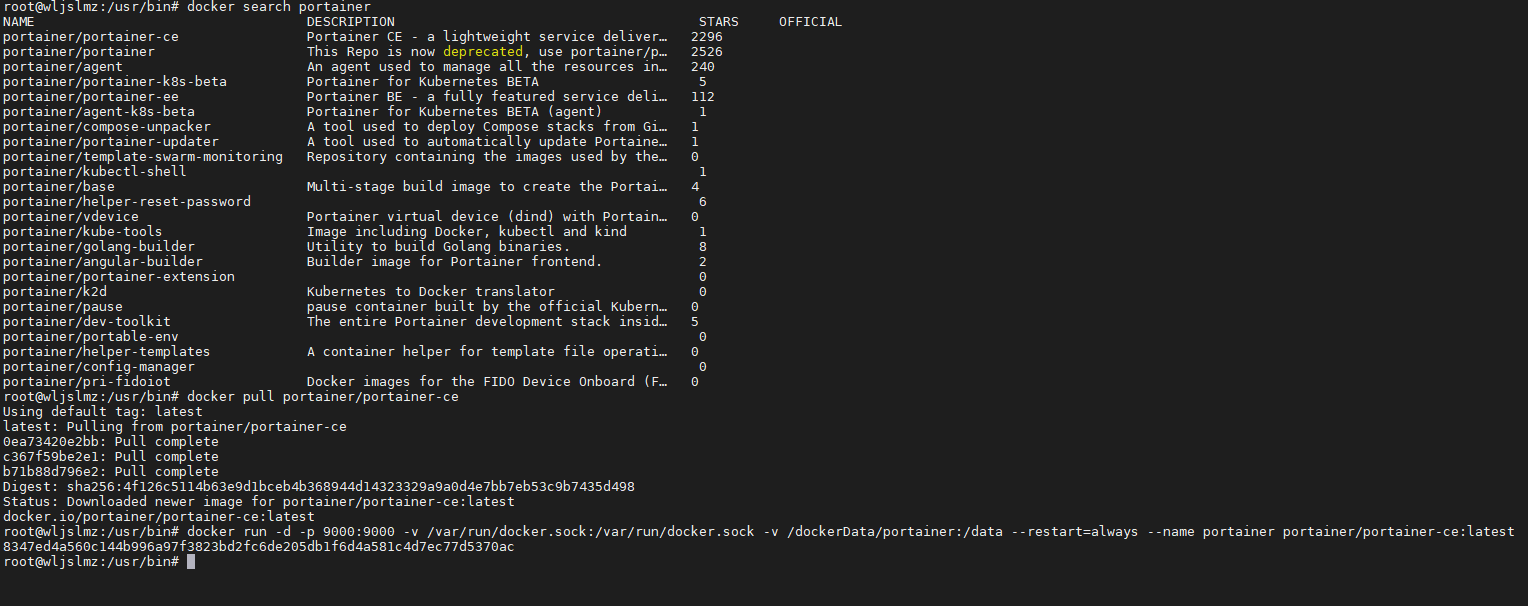Click the STARS column header
This screenshot has width=1528, height=606.
[x=719, y=21]
